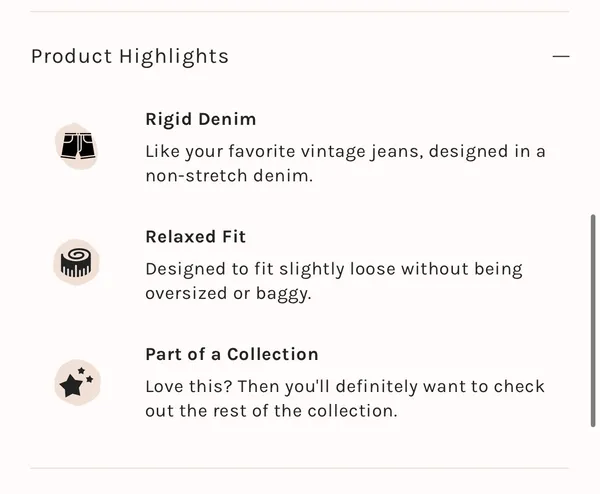The height and width of the screenshot is (494, 600).
Task: Click the Product Highlights heading
Action: [130, 57]
